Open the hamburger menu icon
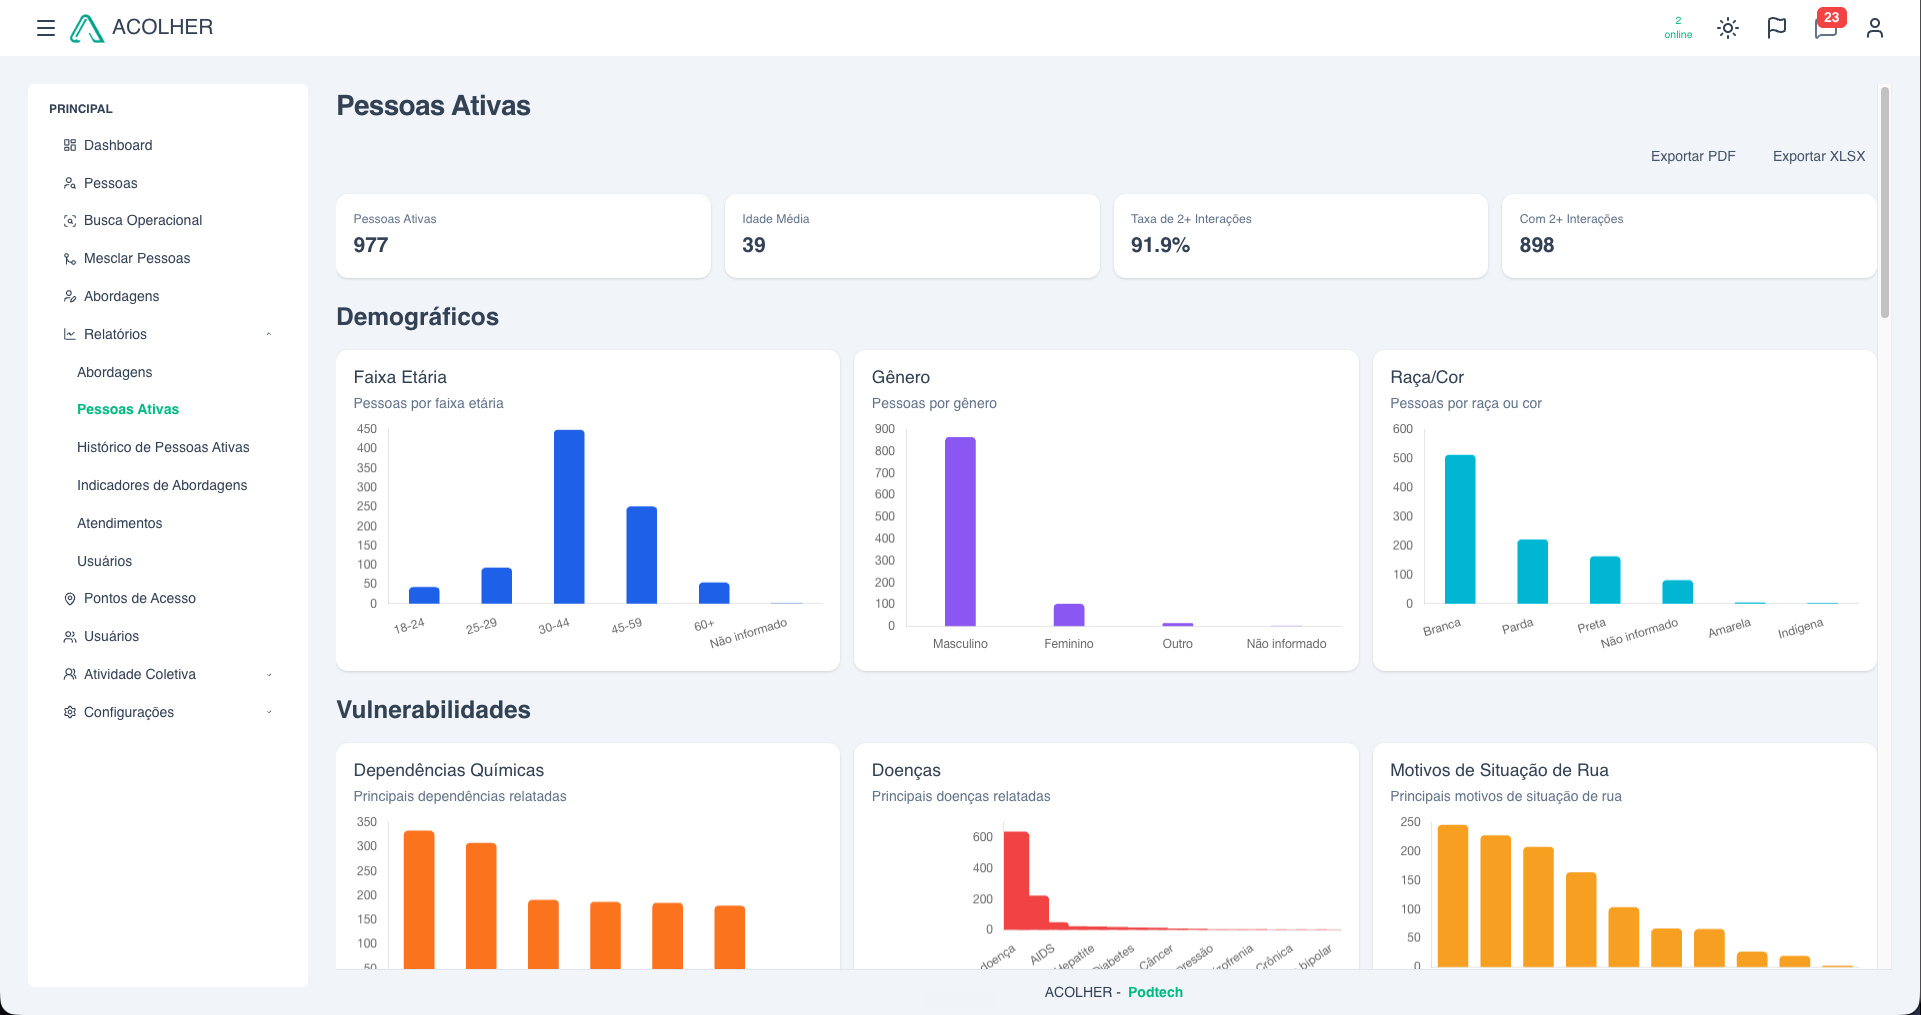The height and width of the screenshot is (1015, 1921). [x=45, y=28]
